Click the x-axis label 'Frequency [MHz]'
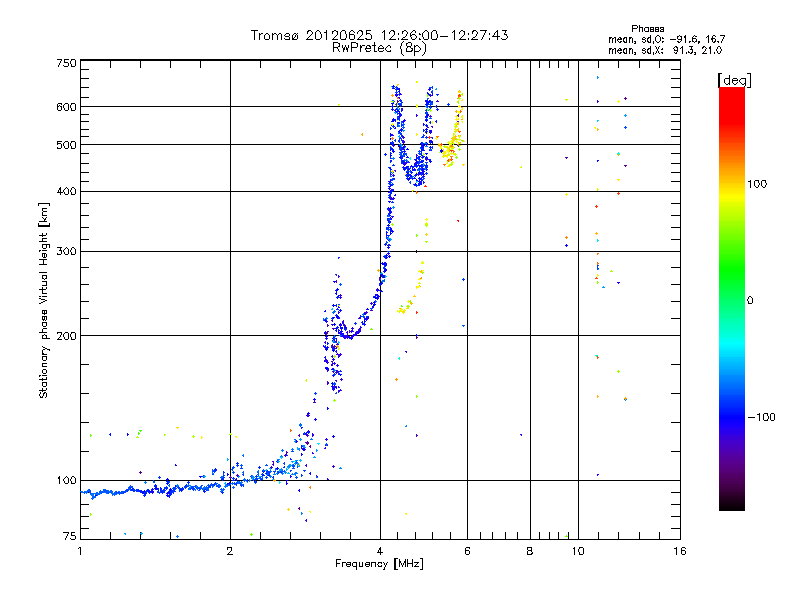This screenshot has width=800, height=600. pyautogui.click(x=379, y=564)
